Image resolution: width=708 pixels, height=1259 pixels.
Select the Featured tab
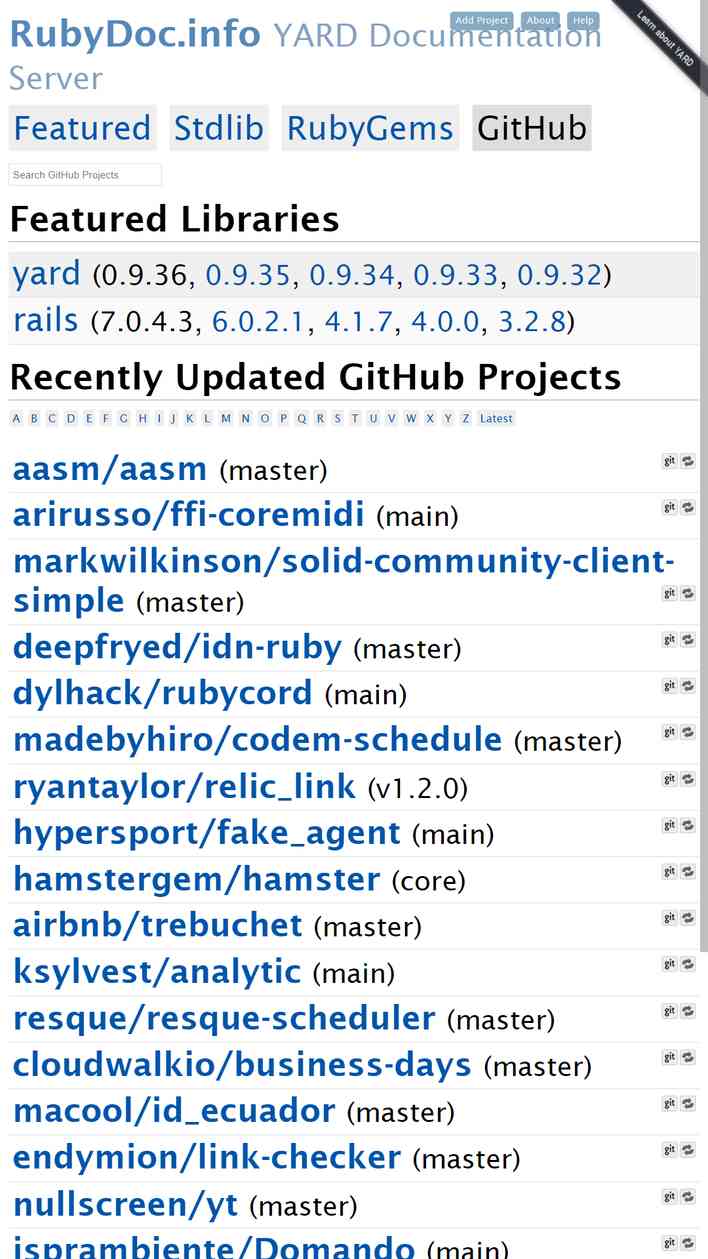(x=83, y=128)
